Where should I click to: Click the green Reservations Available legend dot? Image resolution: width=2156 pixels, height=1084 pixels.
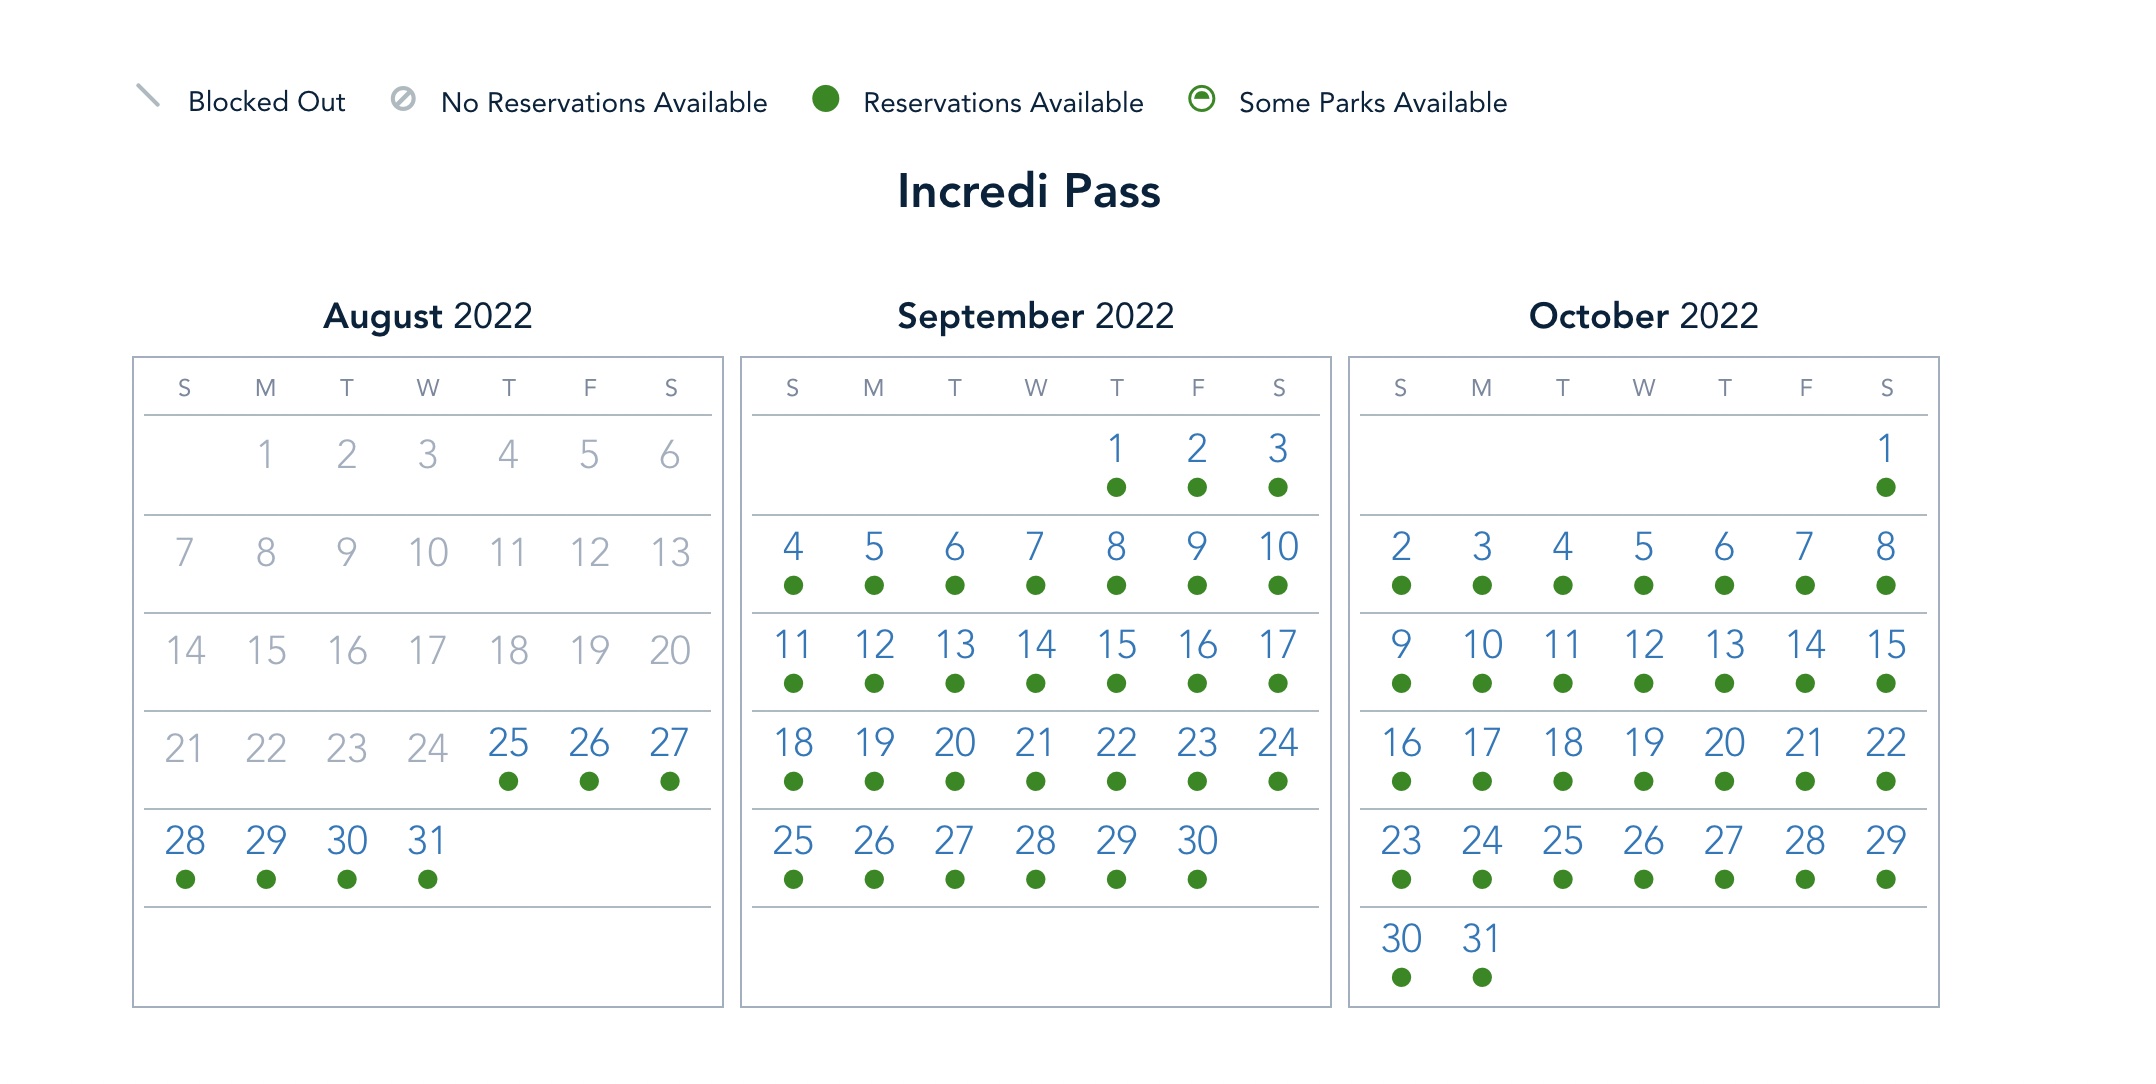pyautogui.click(x=825, y=98)
